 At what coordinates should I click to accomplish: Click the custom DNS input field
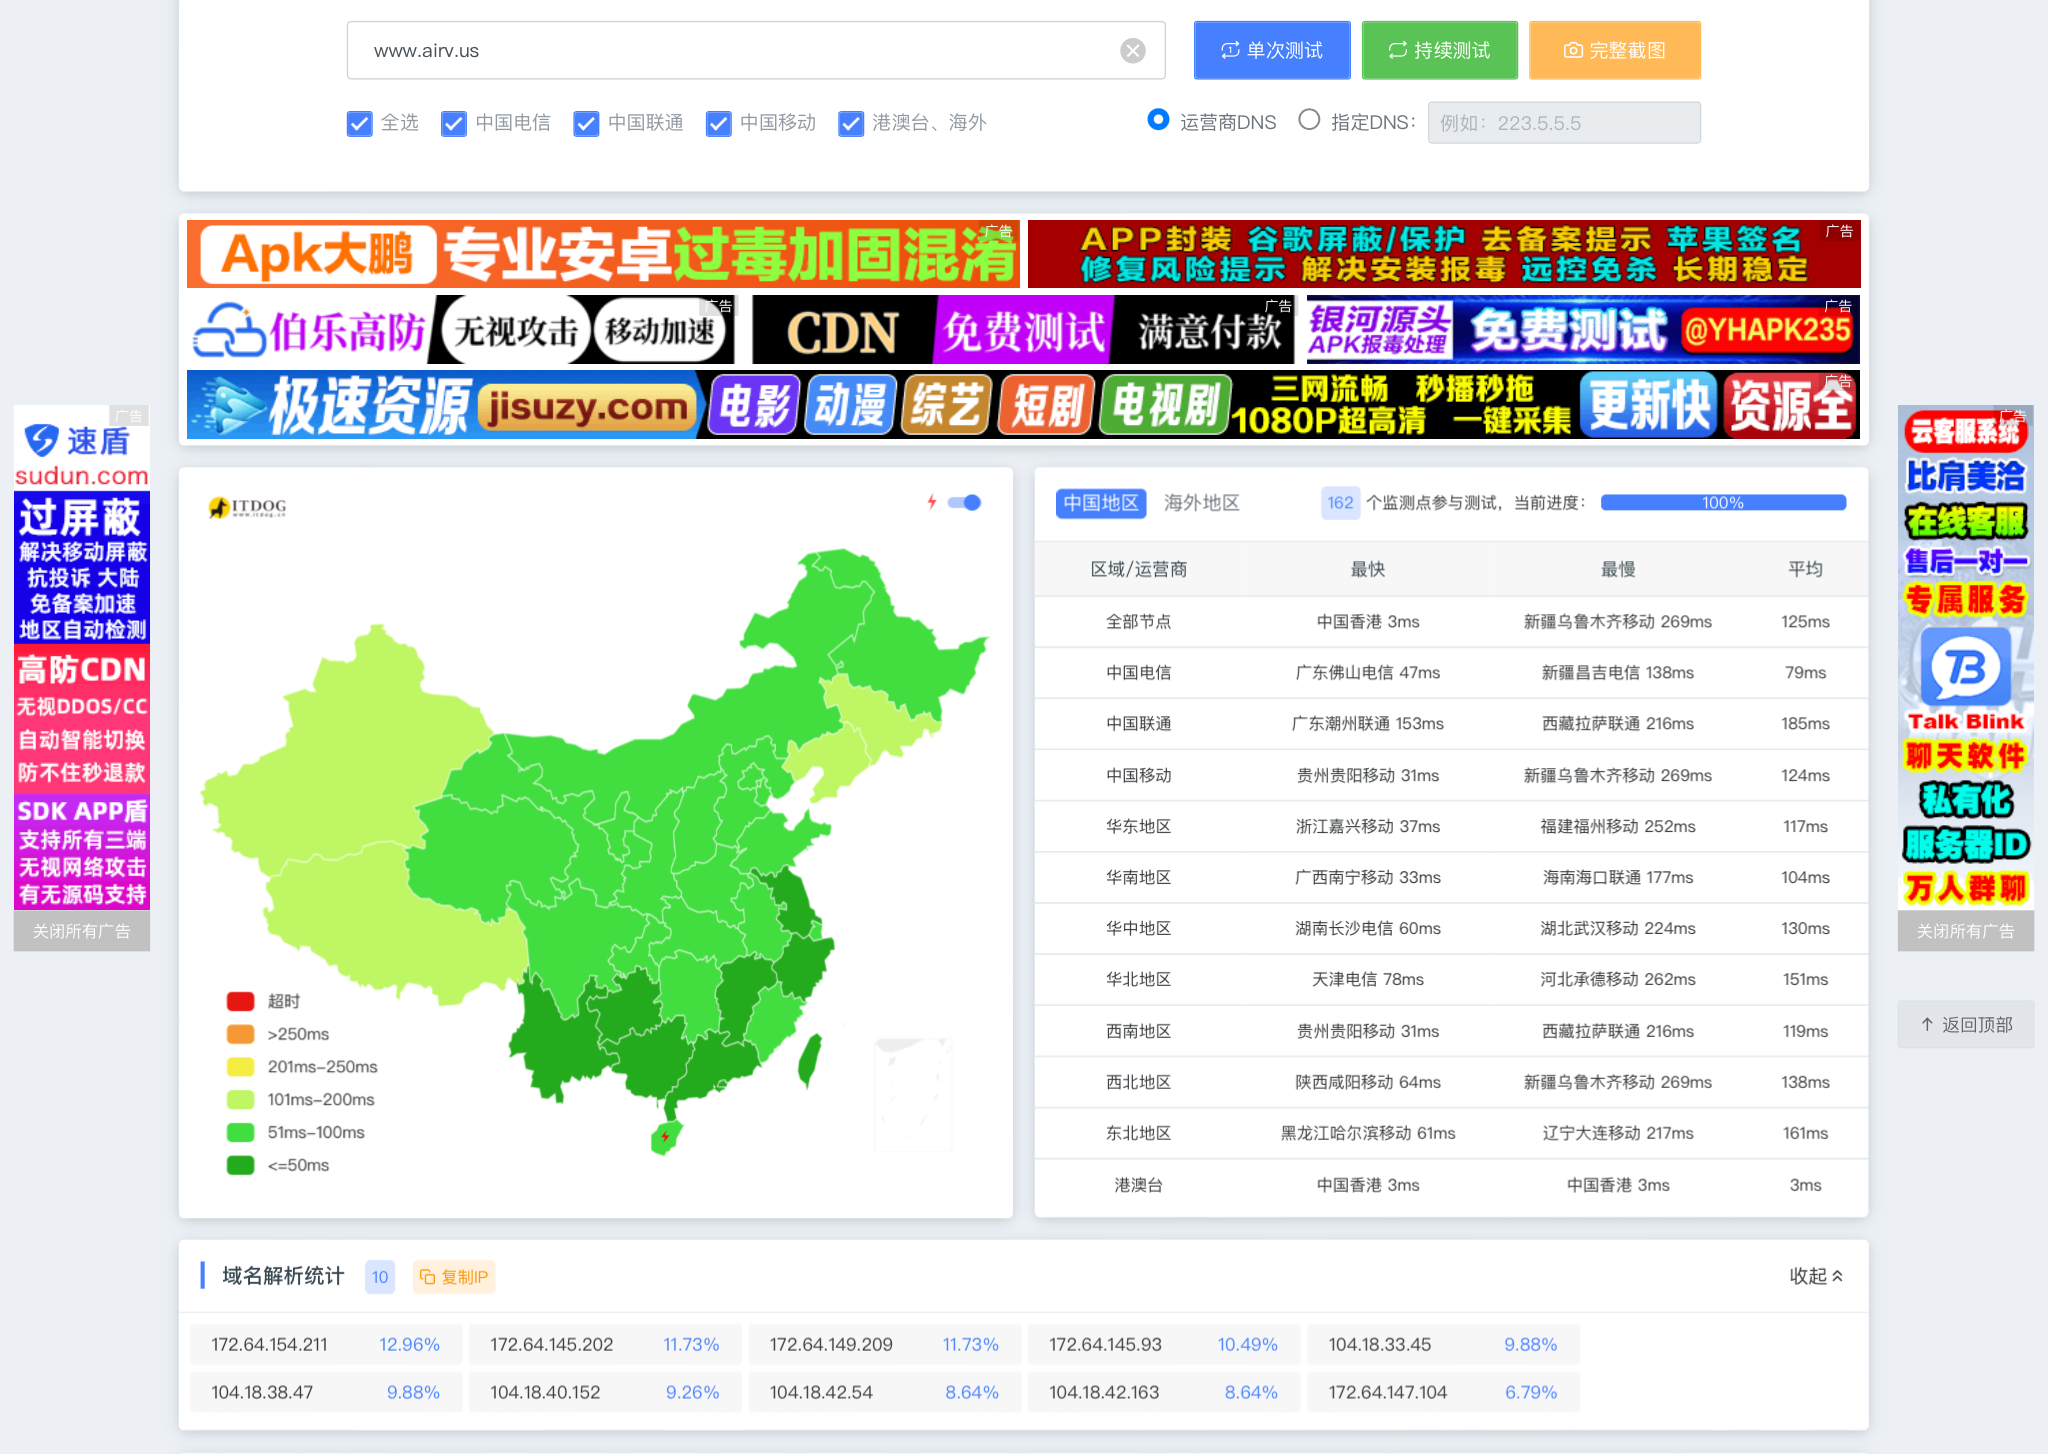(x=1563, y=123)
